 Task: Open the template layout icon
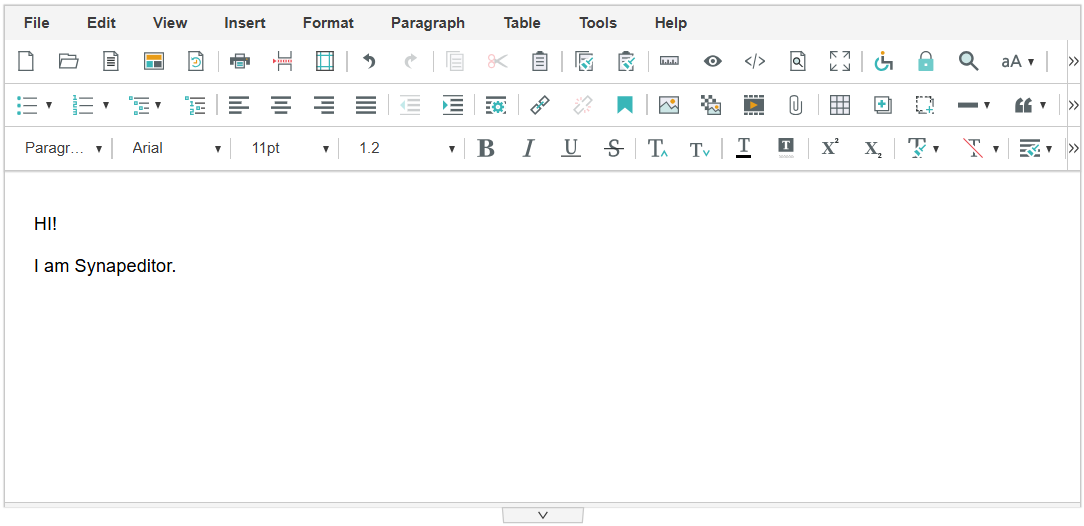point(153,62)
